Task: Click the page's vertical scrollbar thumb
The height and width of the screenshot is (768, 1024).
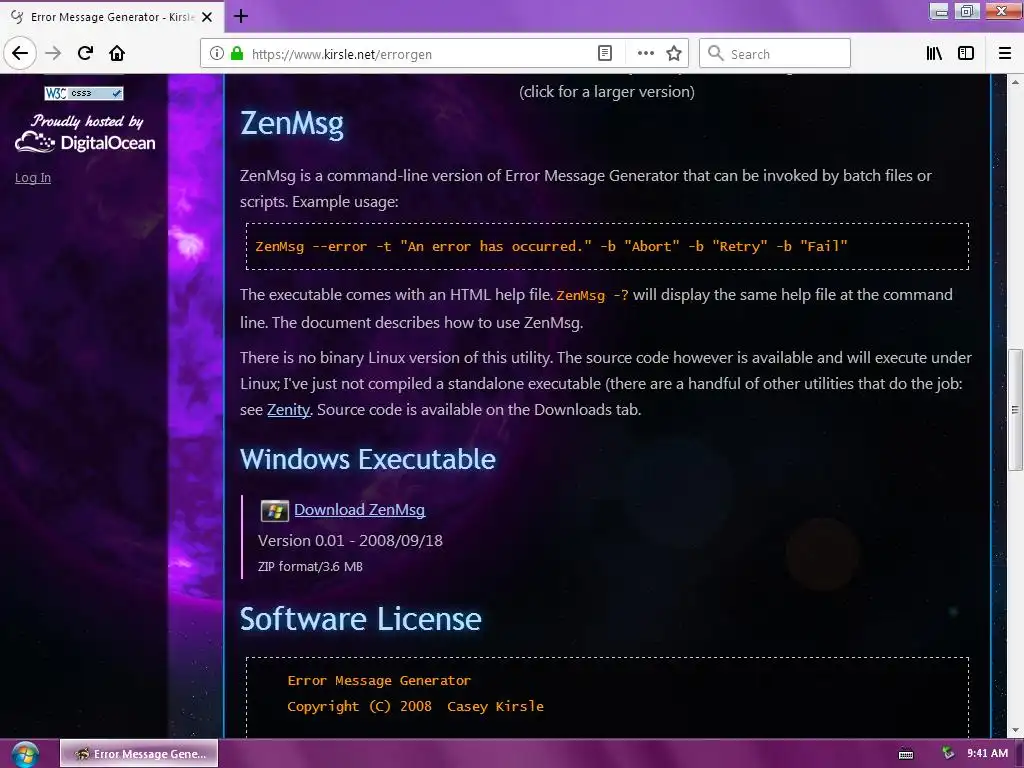Action: coord(1015,409)
